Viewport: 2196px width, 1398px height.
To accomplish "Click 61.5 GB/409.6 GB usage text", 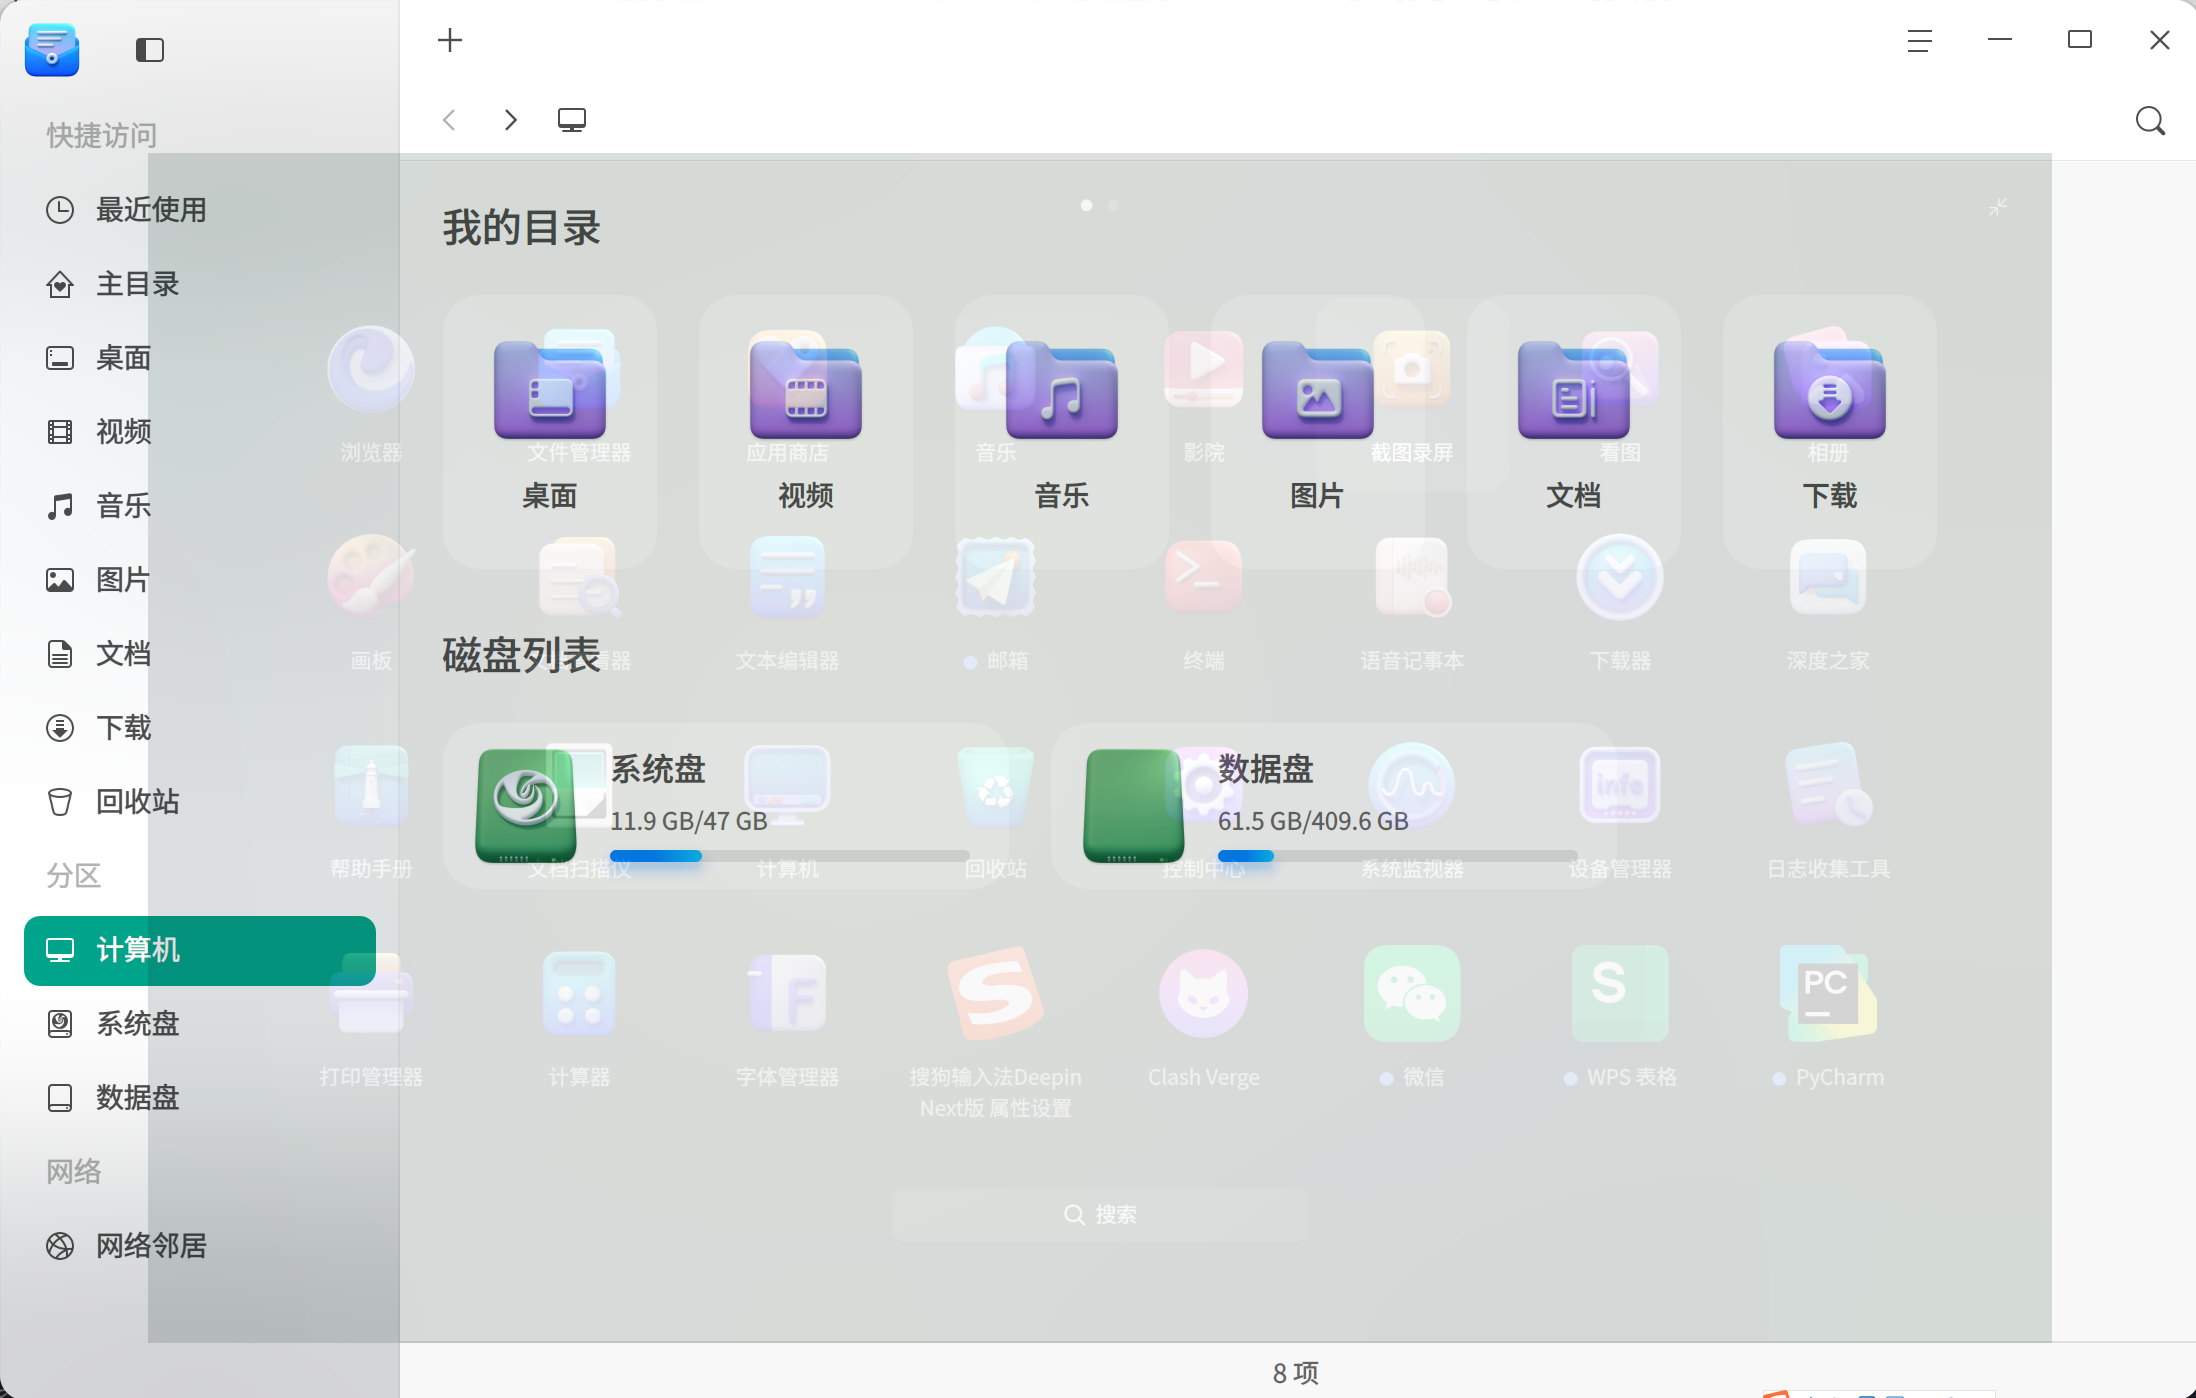I will click(x=1313, y=821).
